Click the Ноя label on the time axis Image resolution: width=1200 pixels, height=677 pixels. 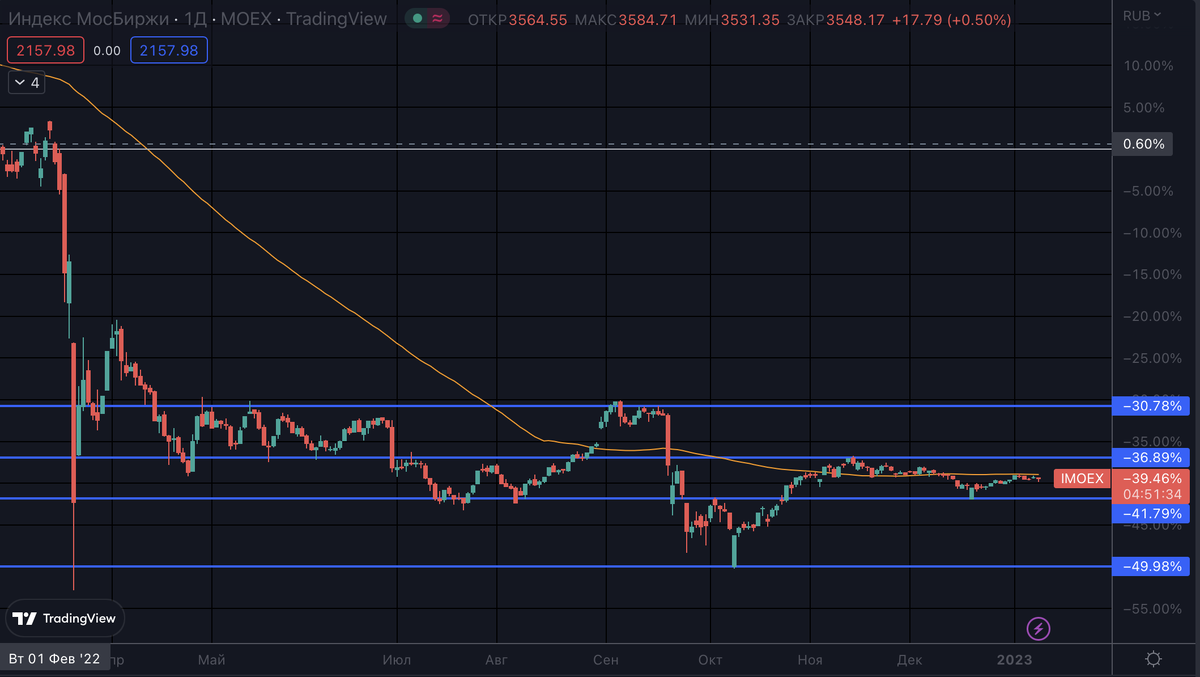(811, 660)
